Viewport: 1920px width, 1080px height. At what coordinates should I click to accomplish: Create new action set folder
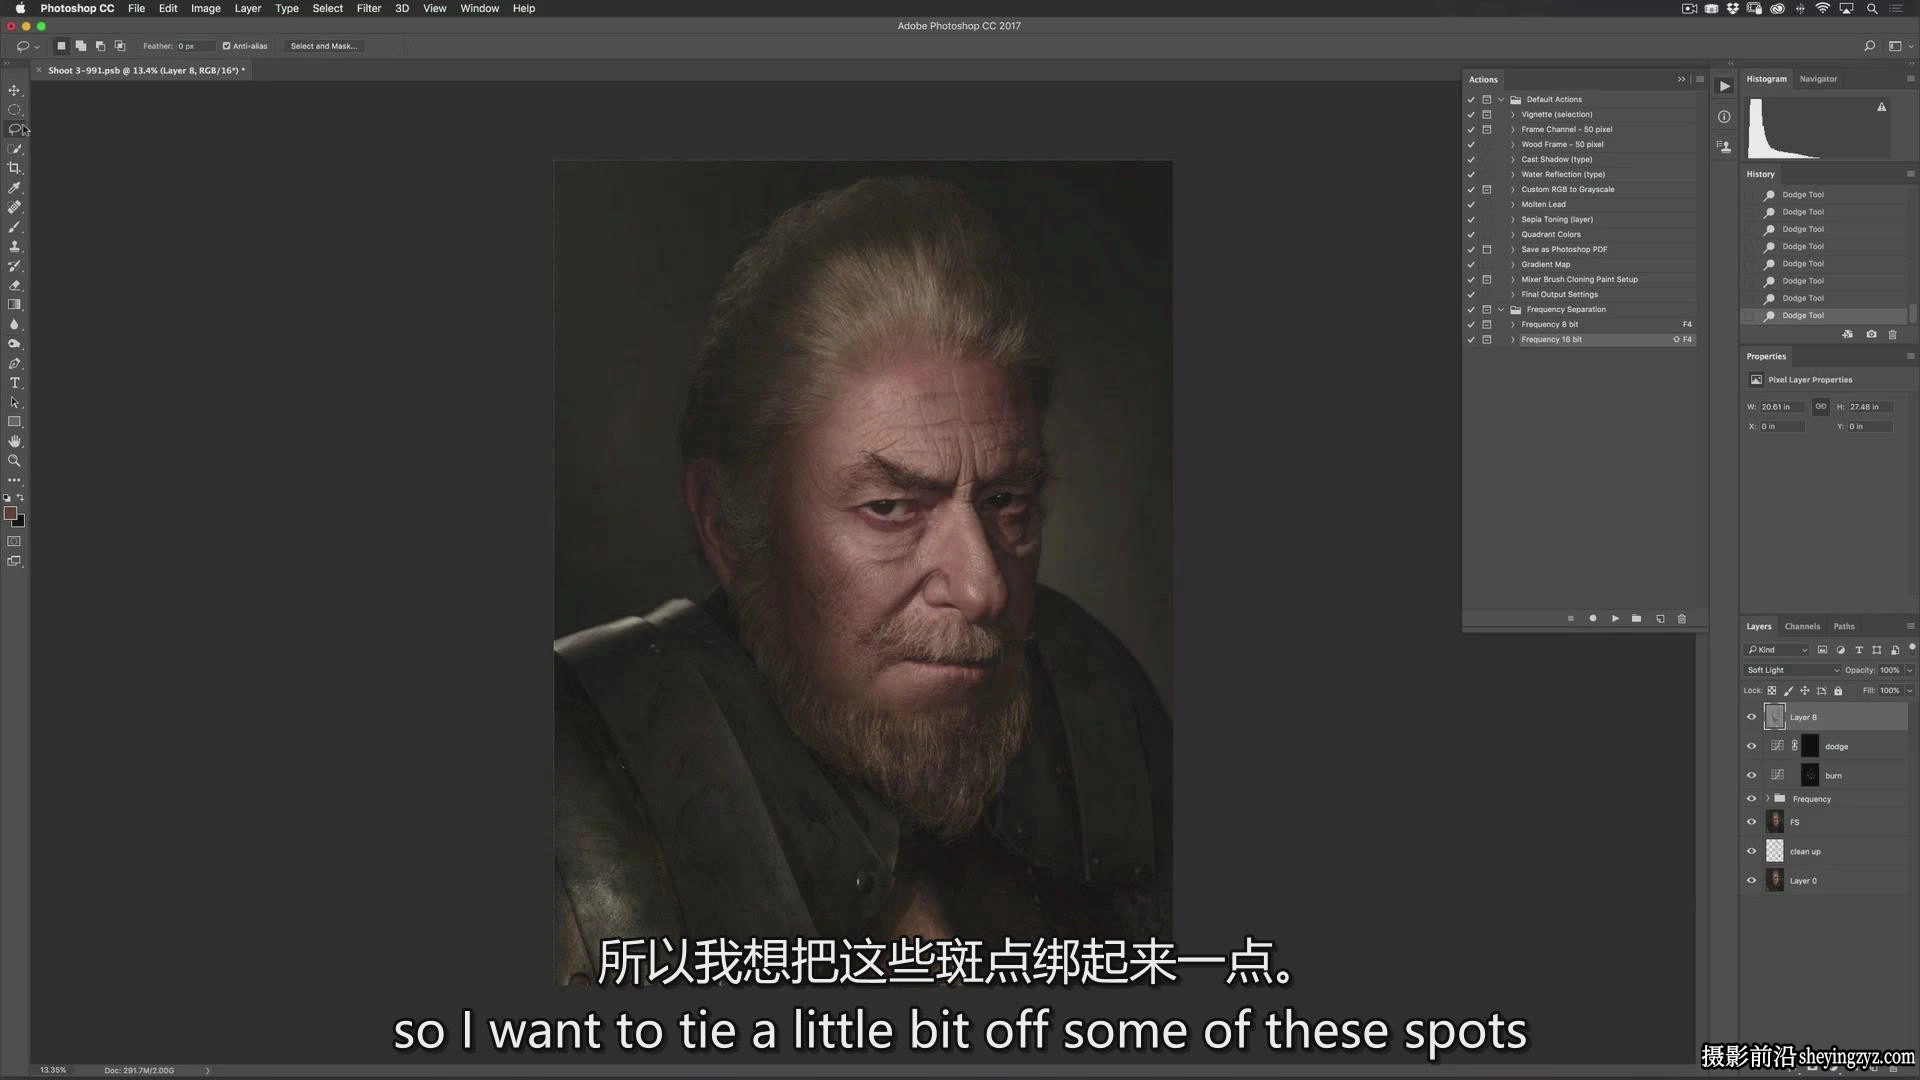tap(1637, 619)
